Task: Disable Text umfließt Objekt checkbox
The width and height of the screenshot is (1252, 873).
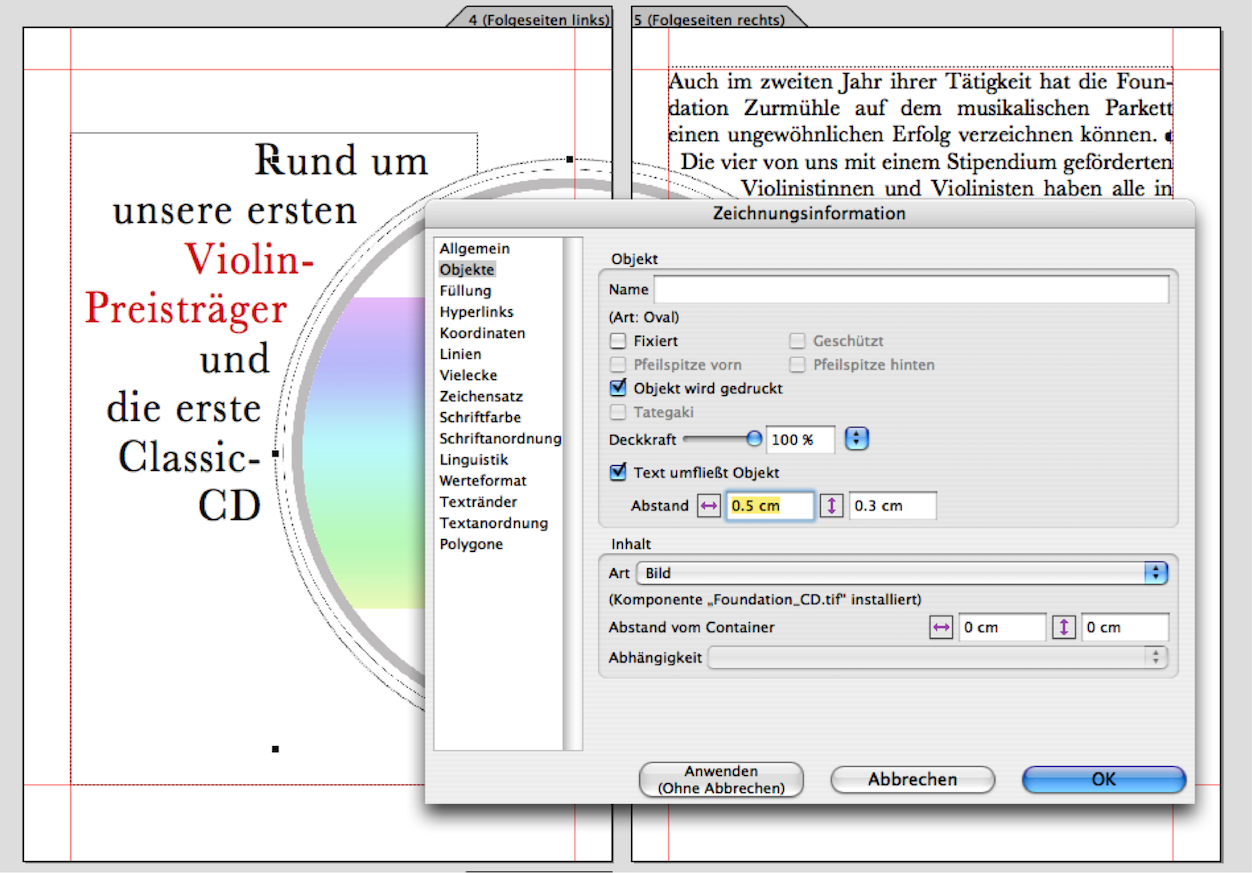Action: click(x=618, y=472)
